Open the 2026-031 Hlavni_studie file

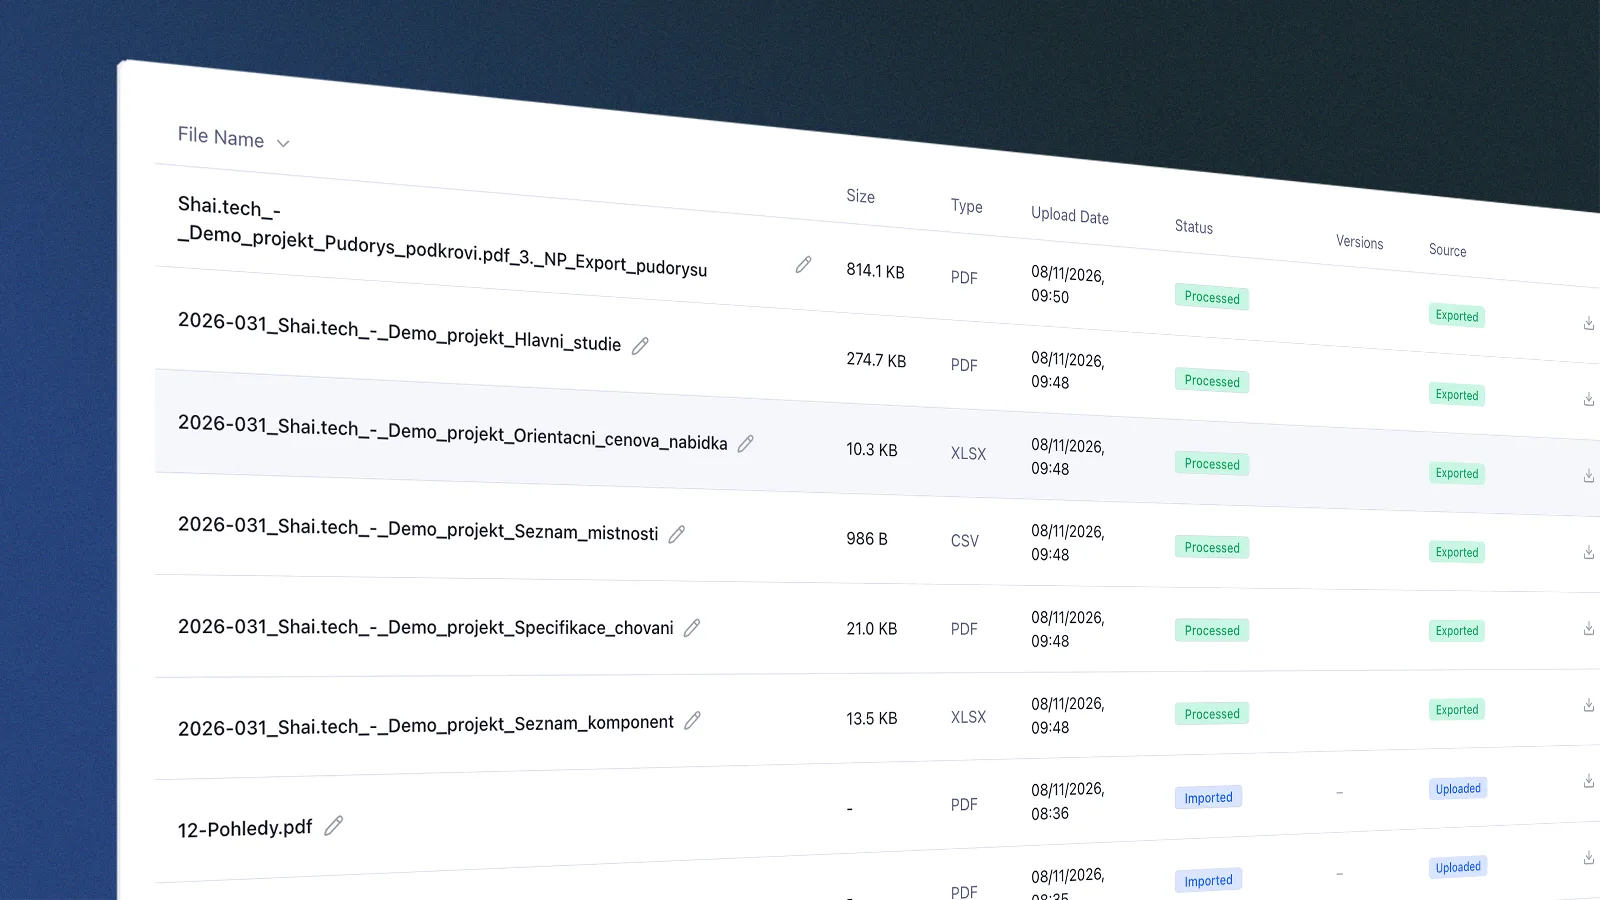click(399, 332)
